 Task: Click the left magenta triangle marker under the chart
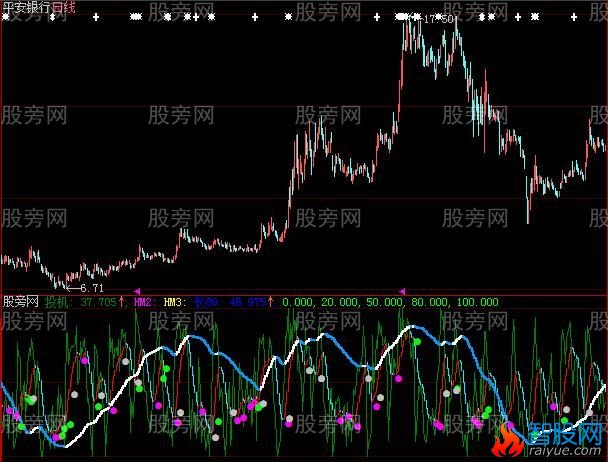pyautogui.click(x=137, y=291)
